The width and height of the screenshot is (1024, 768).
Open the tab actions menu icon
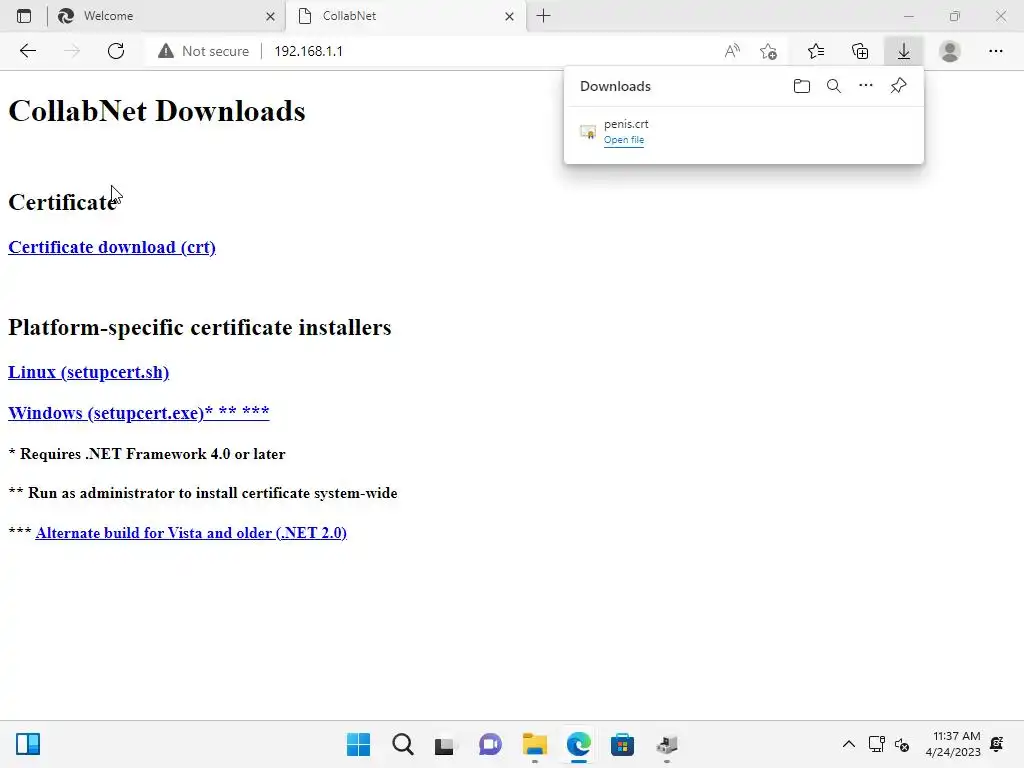pos(24,16)
